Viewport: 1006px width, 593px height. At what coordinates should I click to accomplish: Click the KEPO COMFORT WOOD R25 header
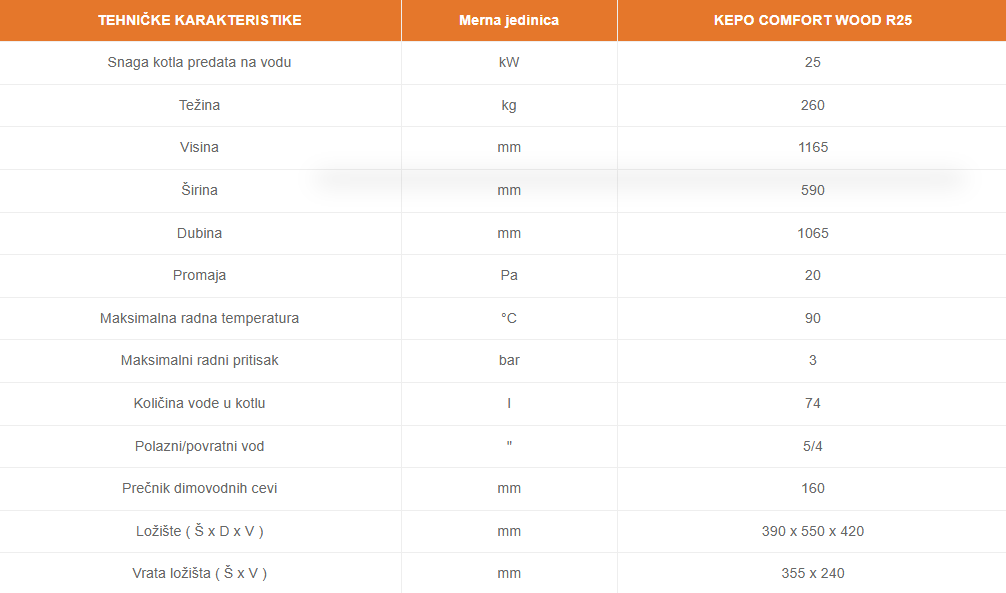pos(812,20)
